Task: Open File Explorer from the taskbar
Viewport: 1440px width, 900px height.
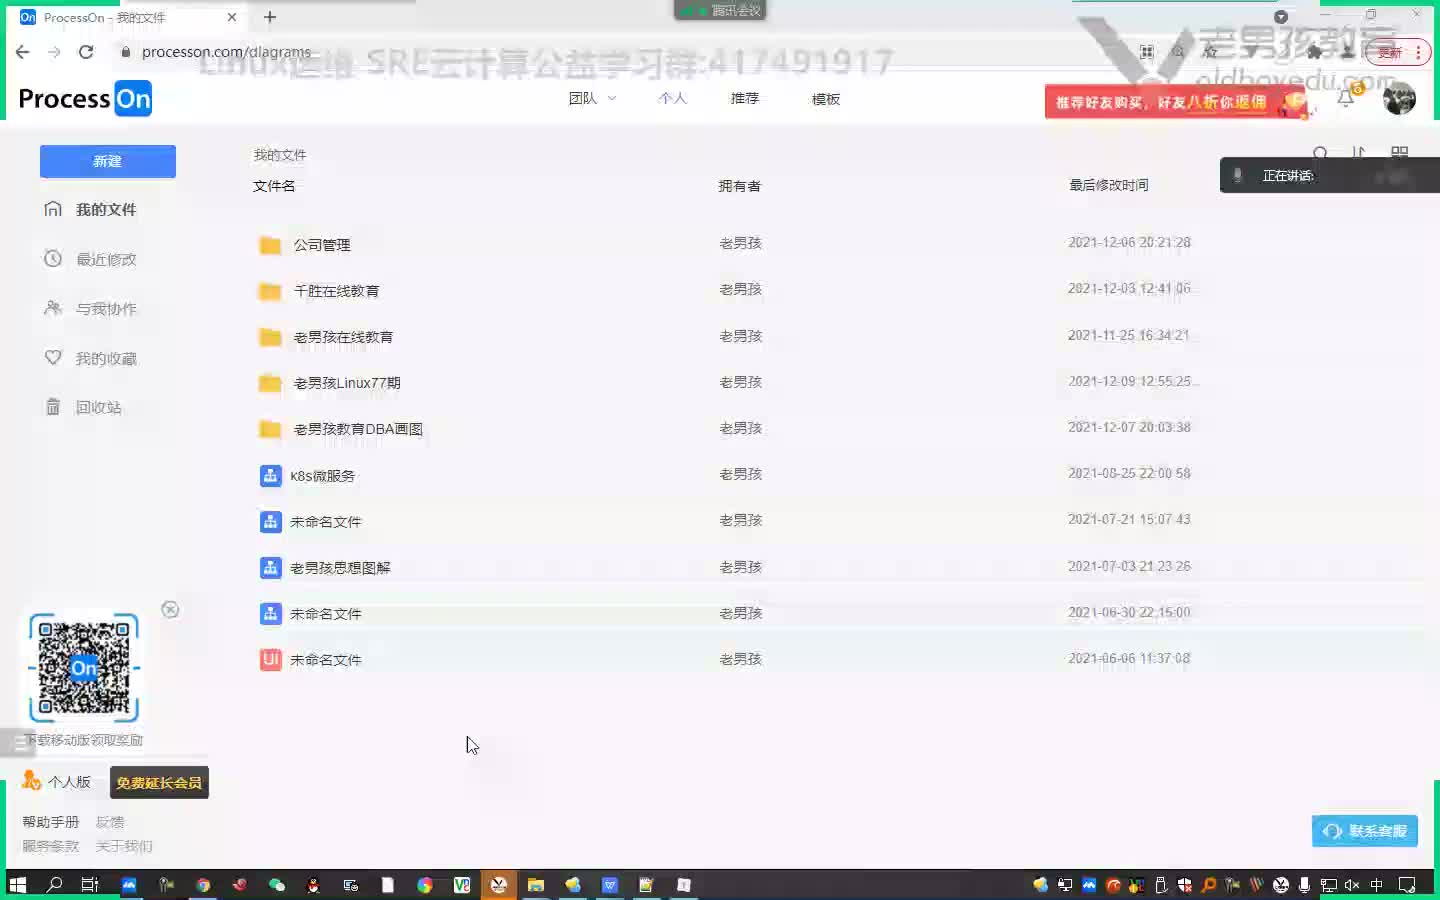Action: (x=536, y=885)
